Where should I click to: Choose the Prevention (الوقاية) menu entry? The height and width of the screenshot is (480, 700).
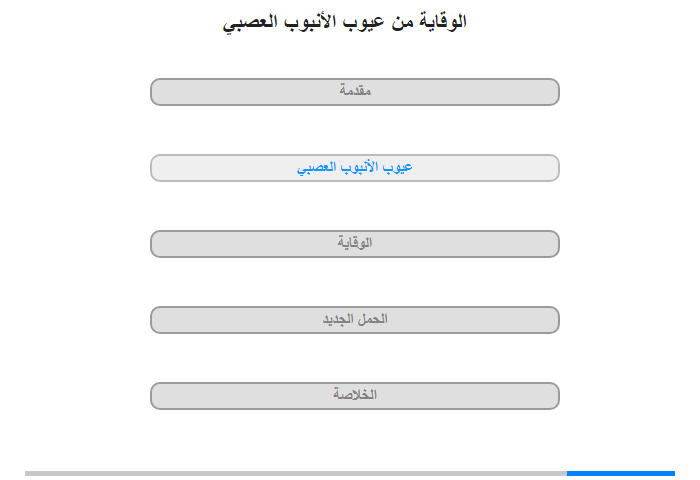pos(354,244)
